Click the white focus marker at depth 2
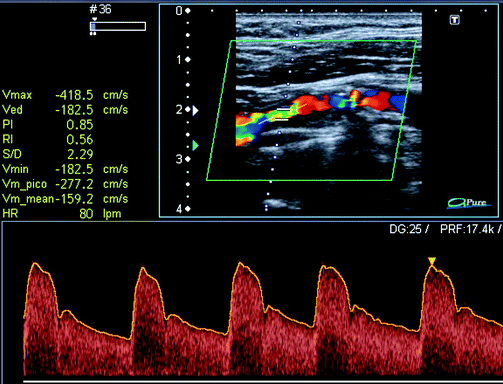Screen dimensions: 503x384 [x=196, y=110]
